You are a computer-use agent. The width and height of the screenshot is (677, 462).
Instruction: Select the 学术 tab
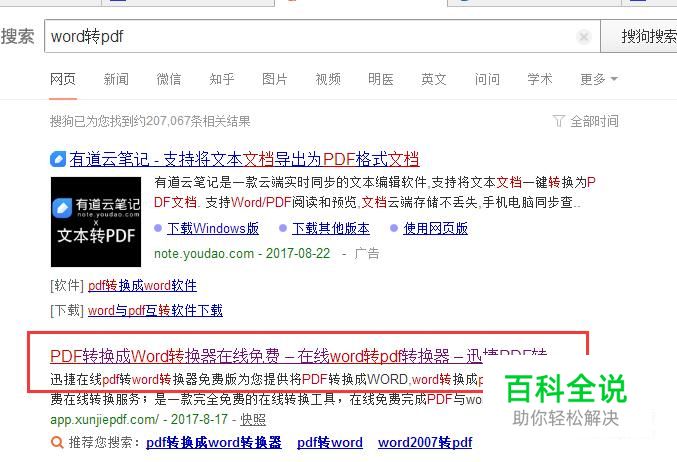(x=540, y=79)
